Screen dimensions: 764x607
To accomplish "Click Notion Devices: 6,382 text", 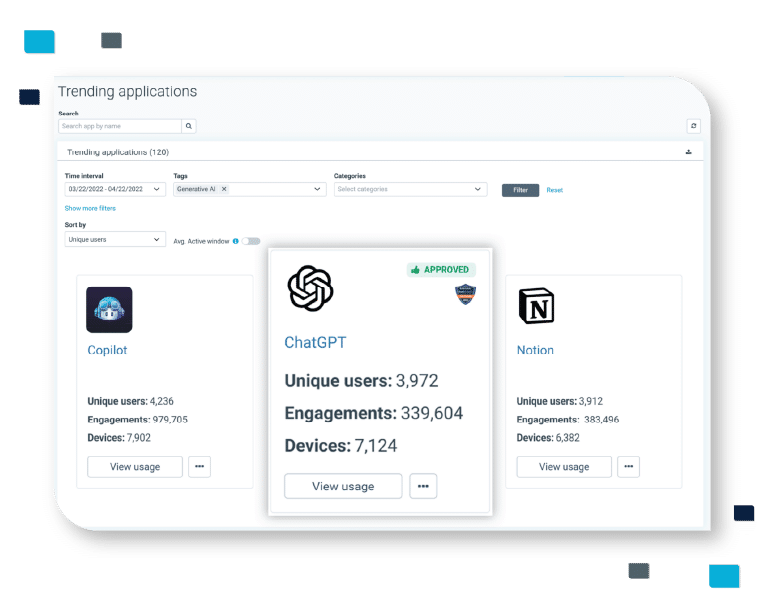I will point(548,437).
